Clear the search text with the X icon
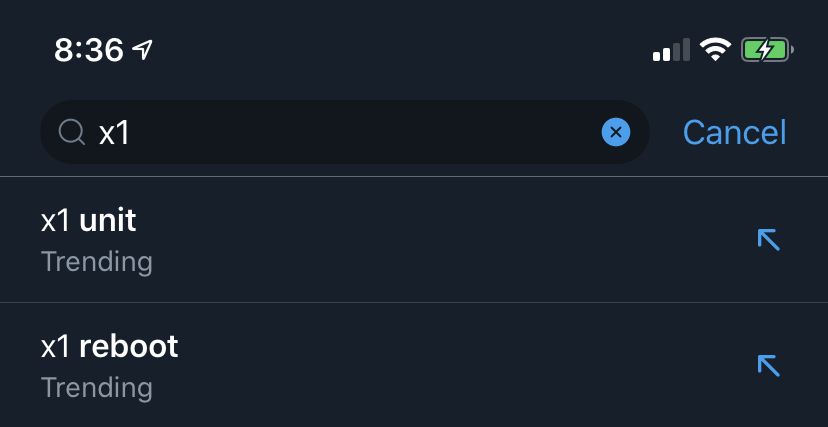Image resolution: width=828 pixels, height=427 pixels. [x=616, y=132]
